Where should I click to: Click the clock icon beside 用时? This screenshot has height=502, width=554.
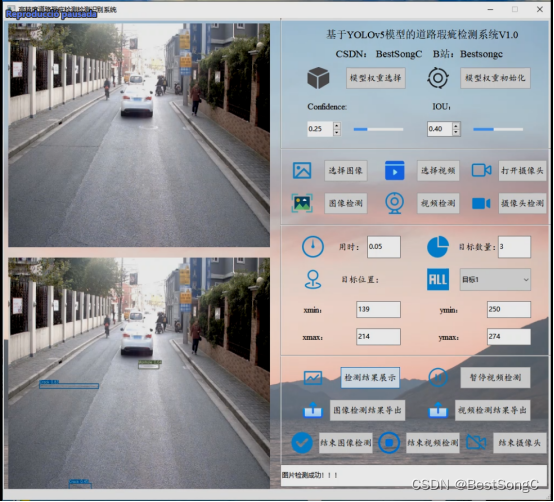pyautogui.click(x=313, y=247)
